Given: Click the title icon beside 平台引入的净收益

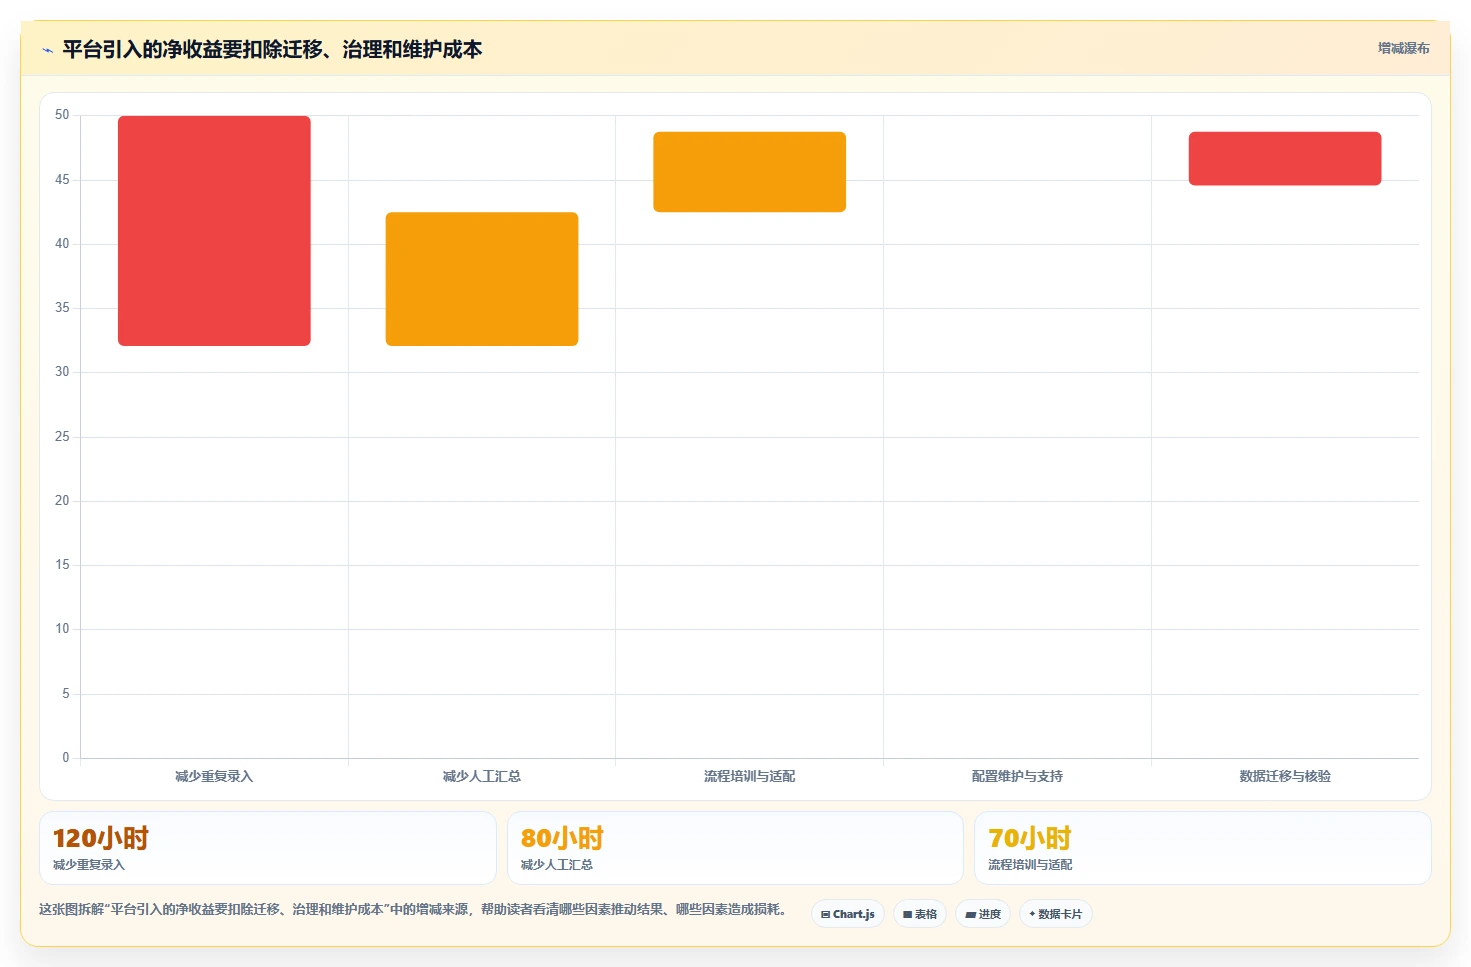Looking at the screenshot, I should [47, 50].
